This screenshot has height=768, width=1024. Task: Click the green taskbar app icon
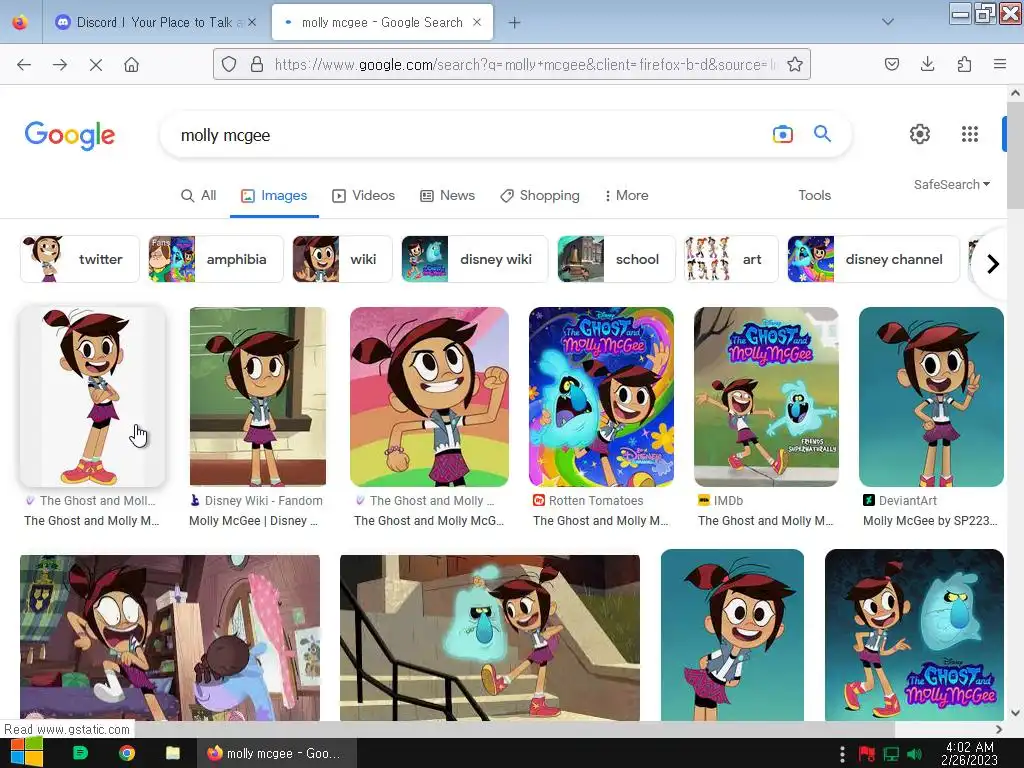[x=80, y=753]
